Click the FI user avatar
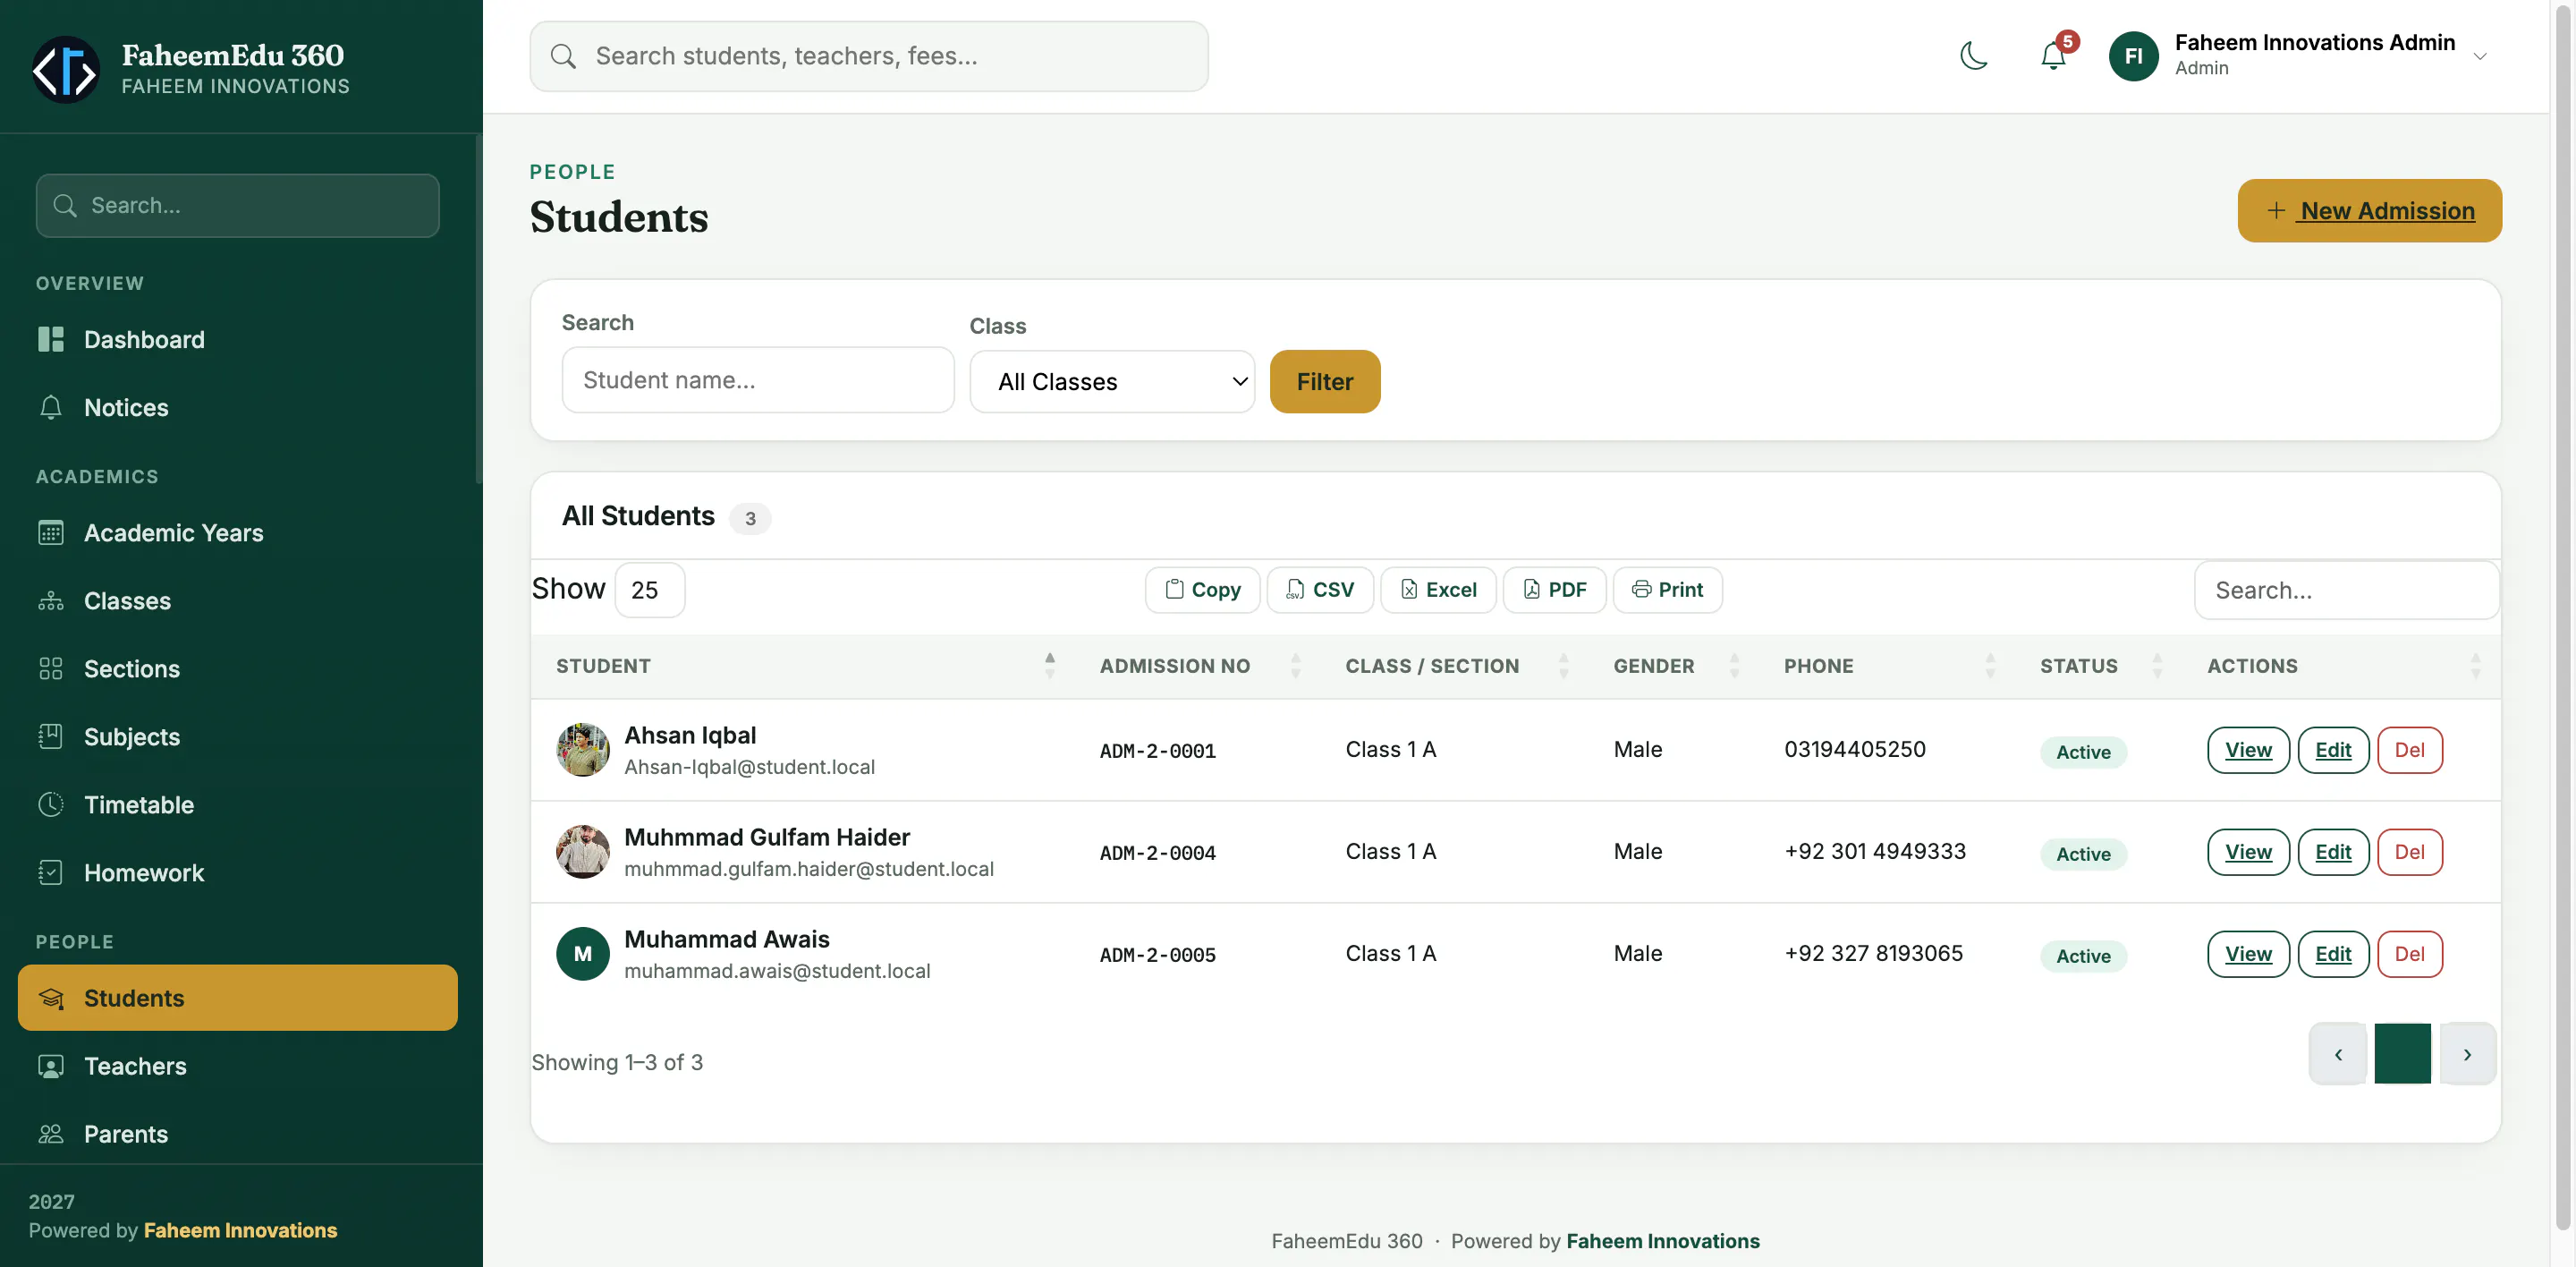 click(x=2133, y=56)
